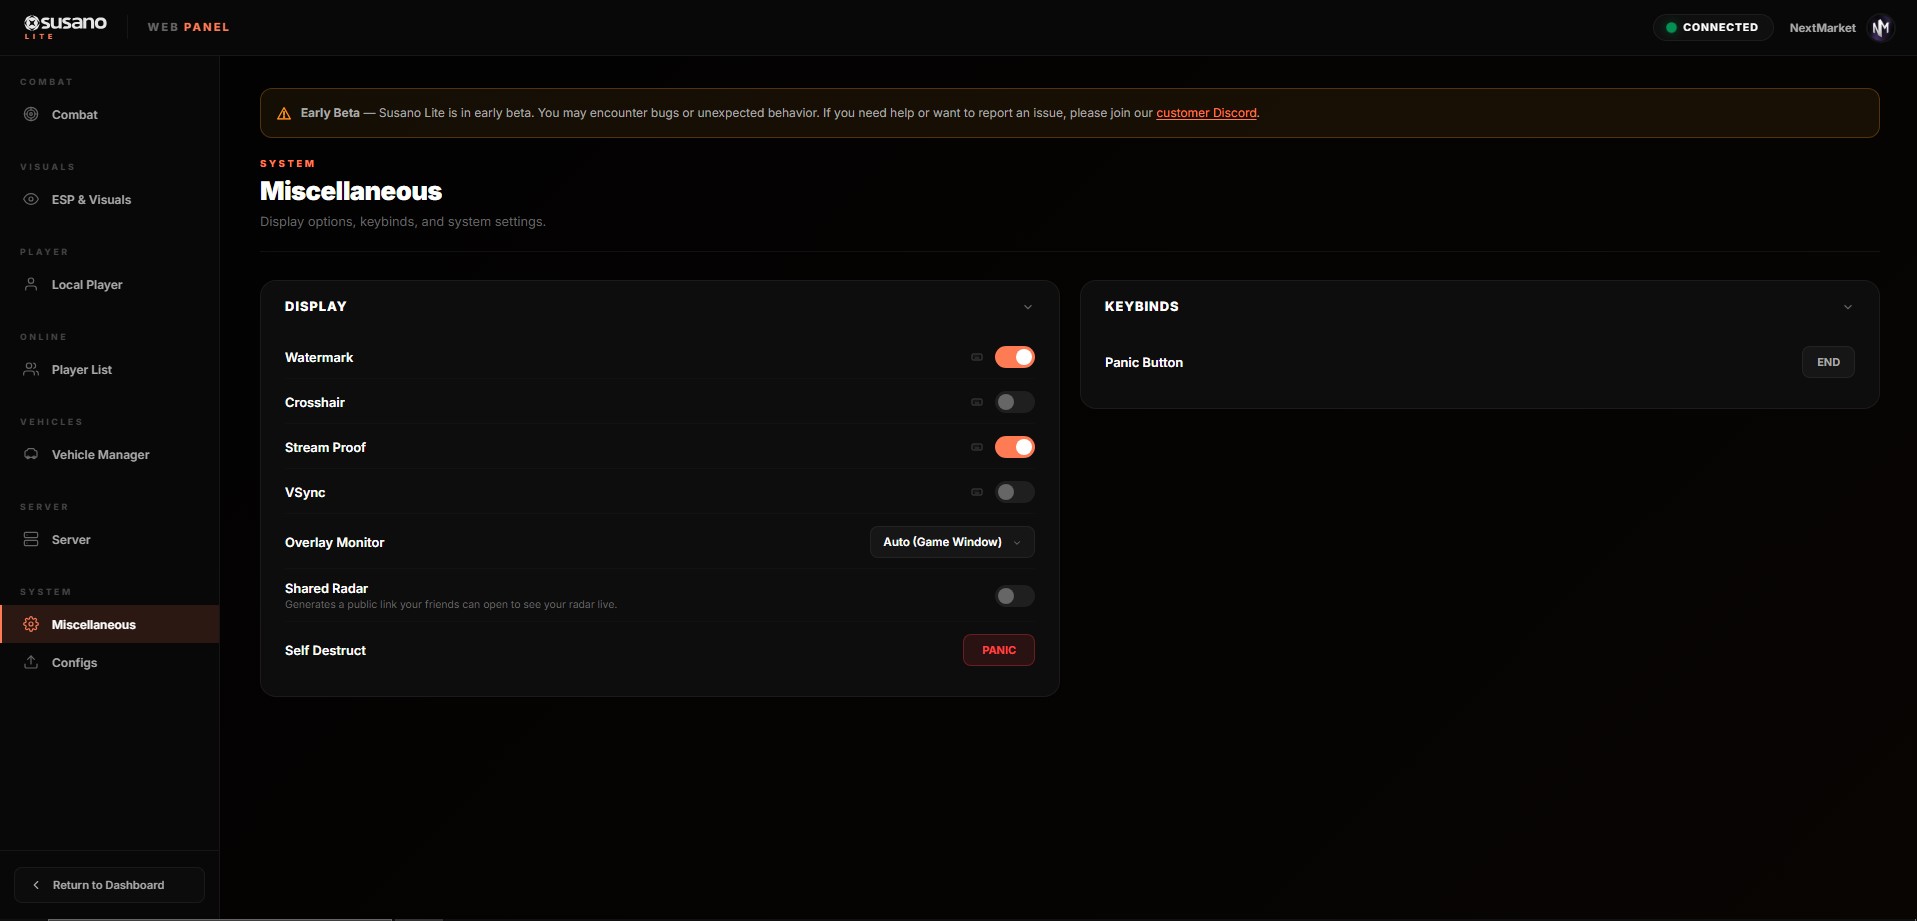Viewport: 1917px width, 921px height.
Task: Click the Vehicle Manager car icon
Action: tap(31, 454)
